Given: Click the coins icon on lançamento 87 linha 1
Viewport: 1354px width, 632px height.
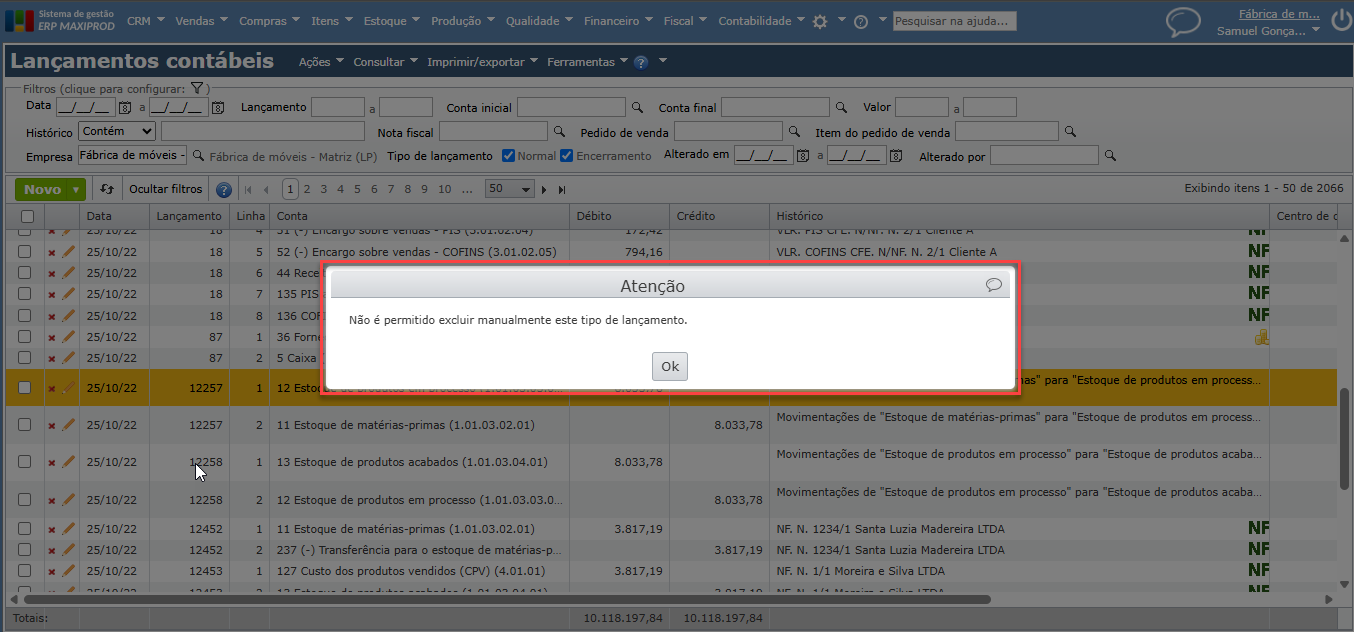Looking at the screenshot, I should [x=1261, y=337].
